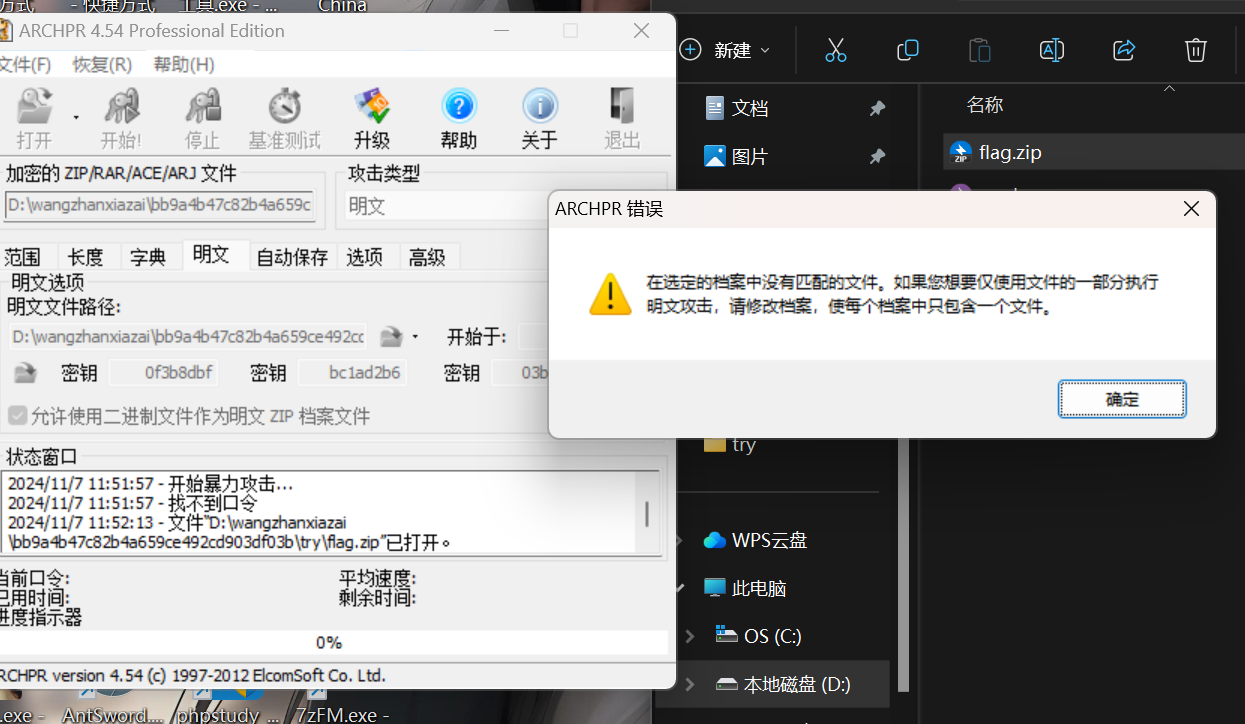Switch to the 范围 tab
Viewport: 1245px width, 724px height.
coord(22,257)
